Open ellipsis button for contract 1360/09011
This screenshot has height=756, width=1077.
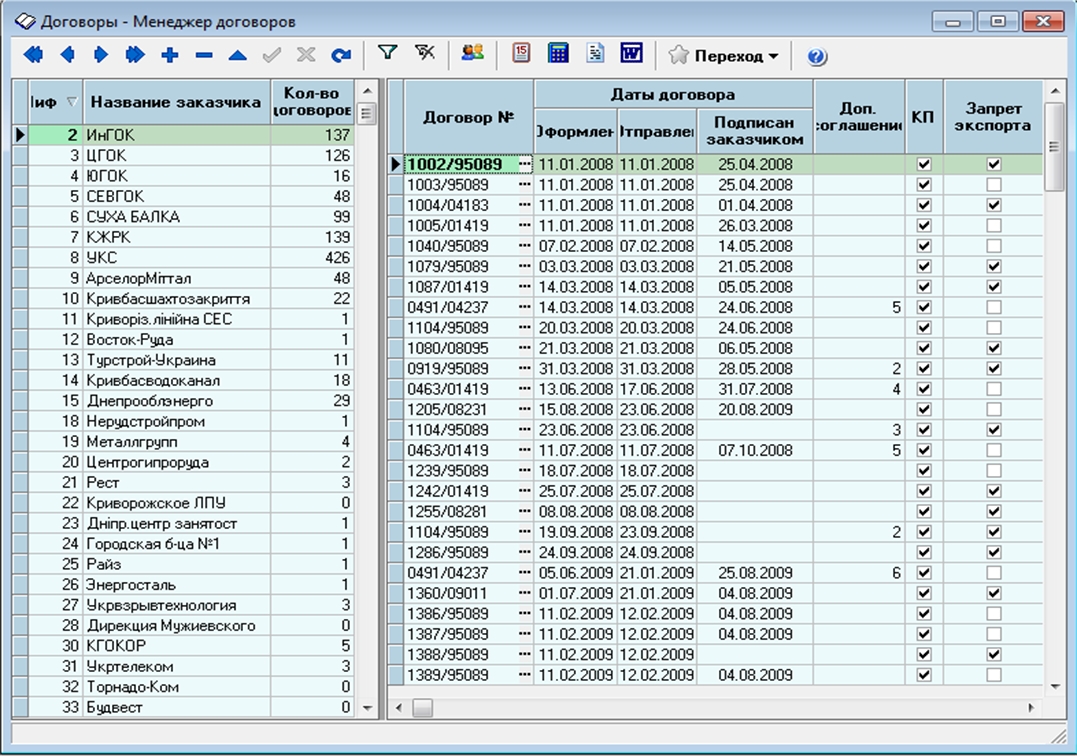[525, 593]
